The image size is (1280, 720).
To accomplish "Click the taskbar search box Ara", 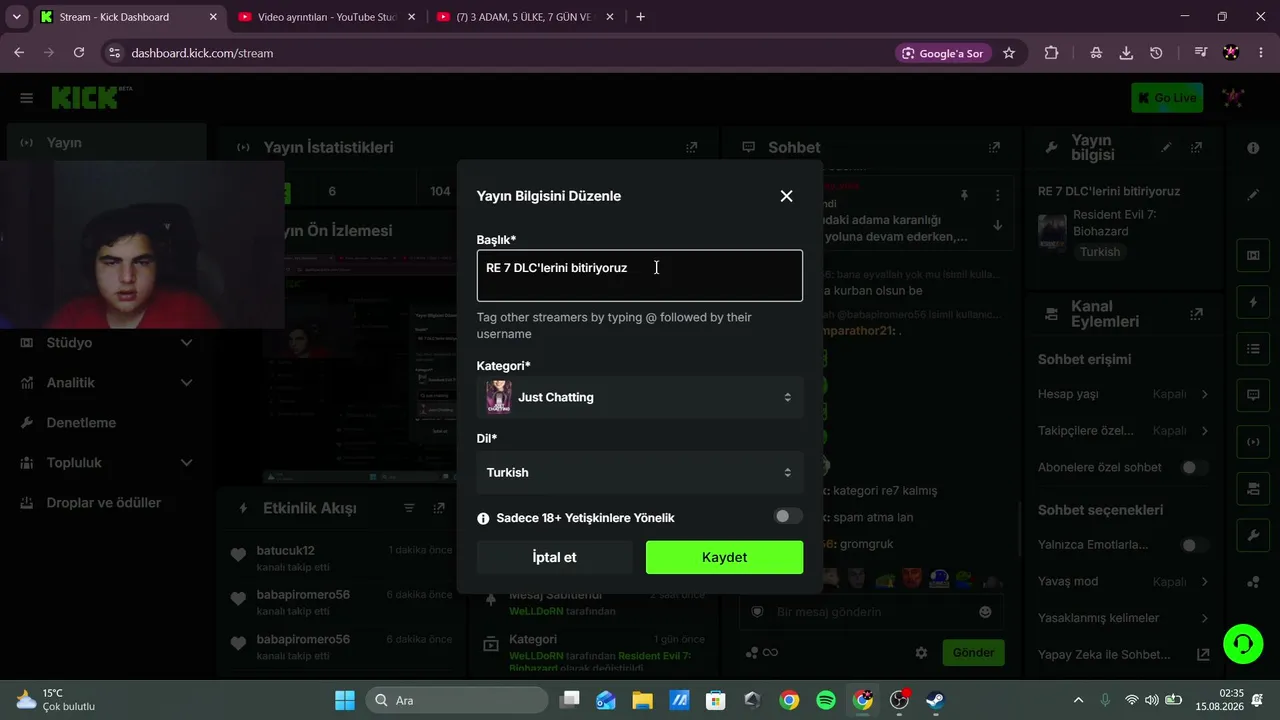I will (x=456, y=700).
